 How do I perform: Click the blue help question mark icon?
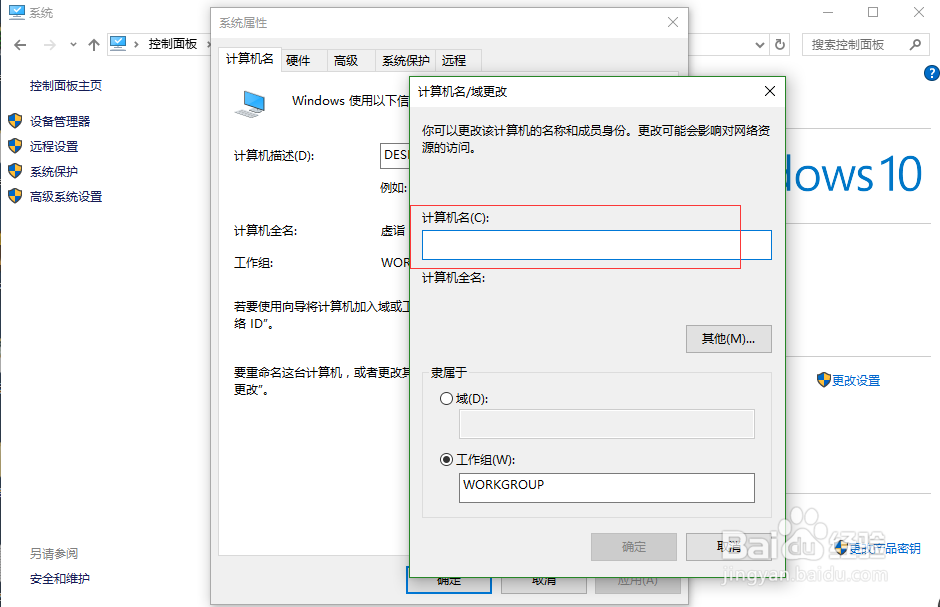[932, 73]
